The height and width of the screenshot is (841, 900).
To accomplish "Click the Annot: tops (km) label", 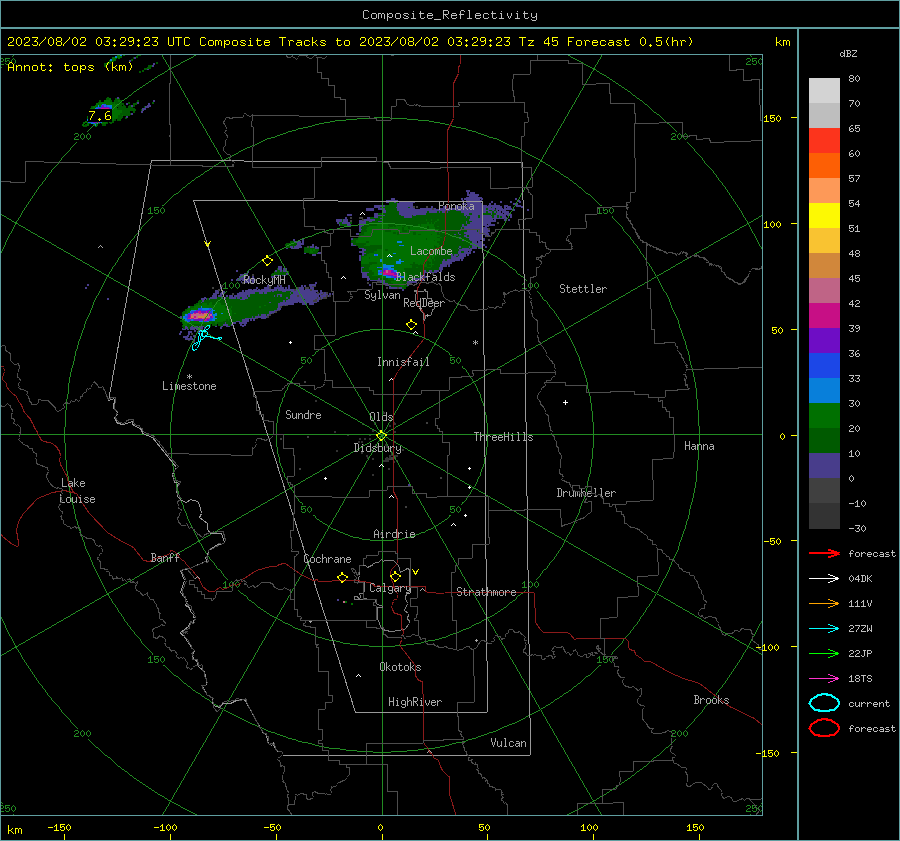I will pos(70,67).
